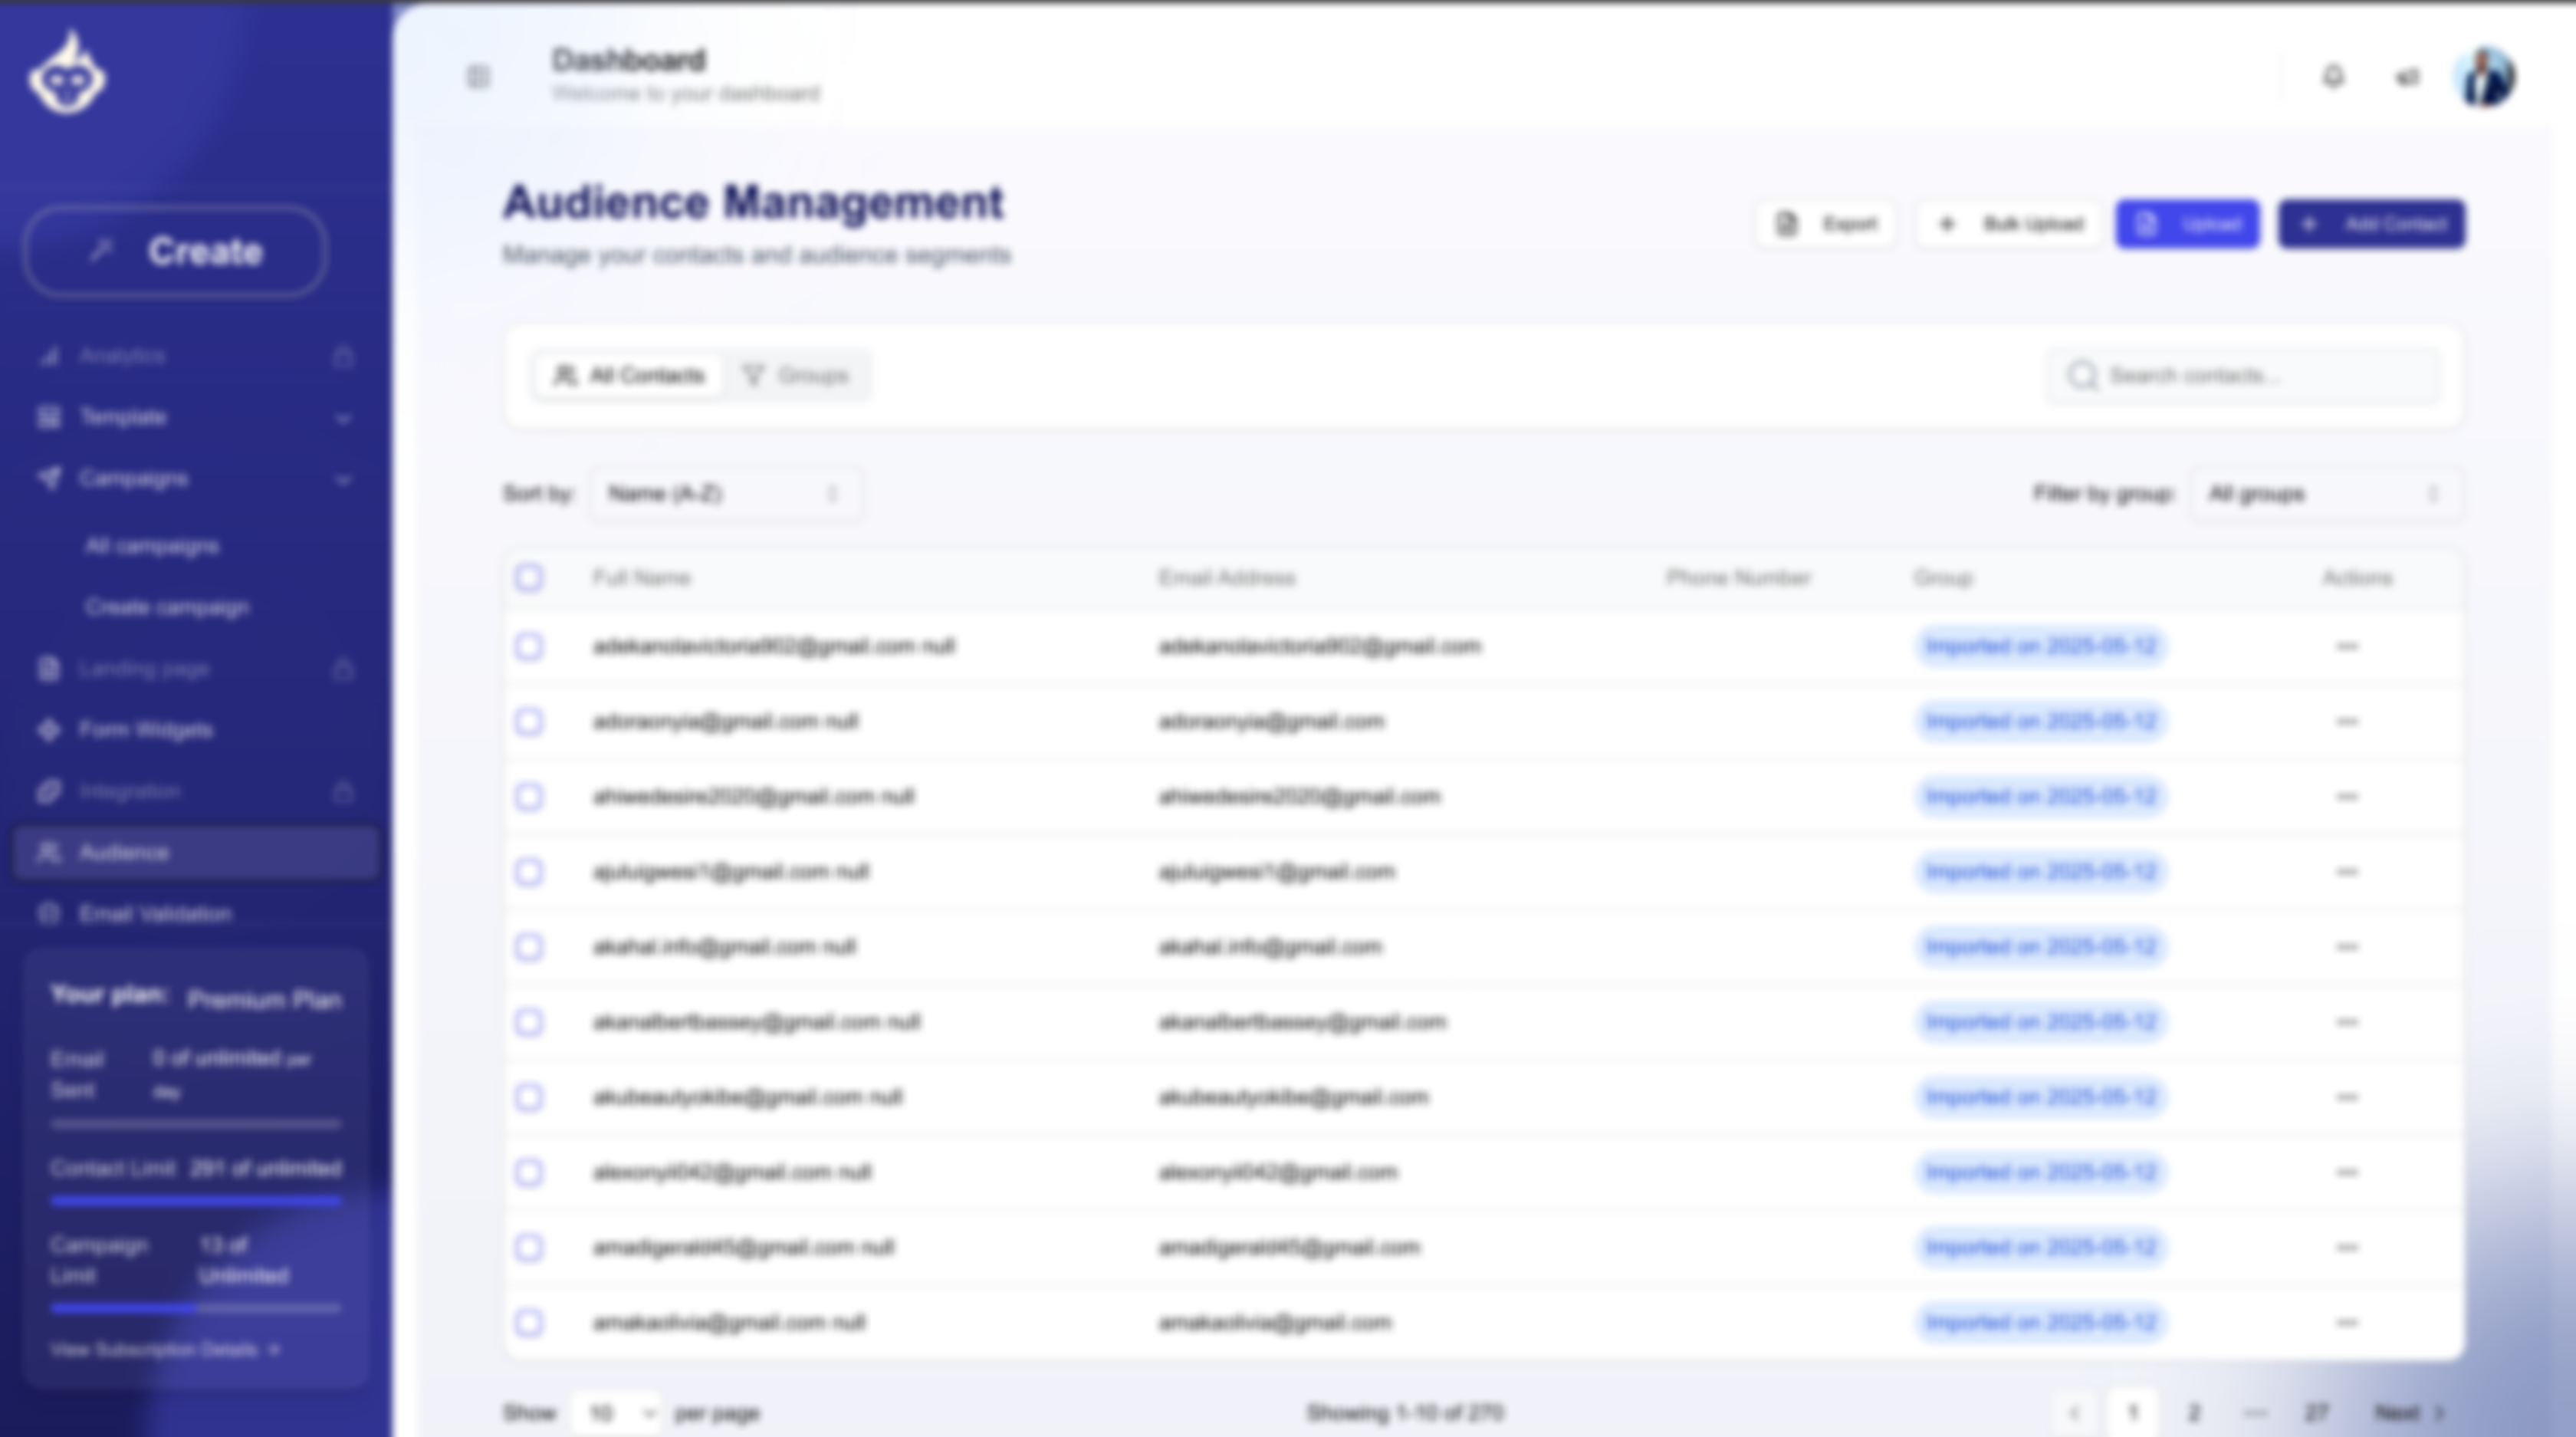Image resolution: width=2576 pixels, height=1437 pixels.
Task: Switch to the Groups tab
Action: point(797,376)
